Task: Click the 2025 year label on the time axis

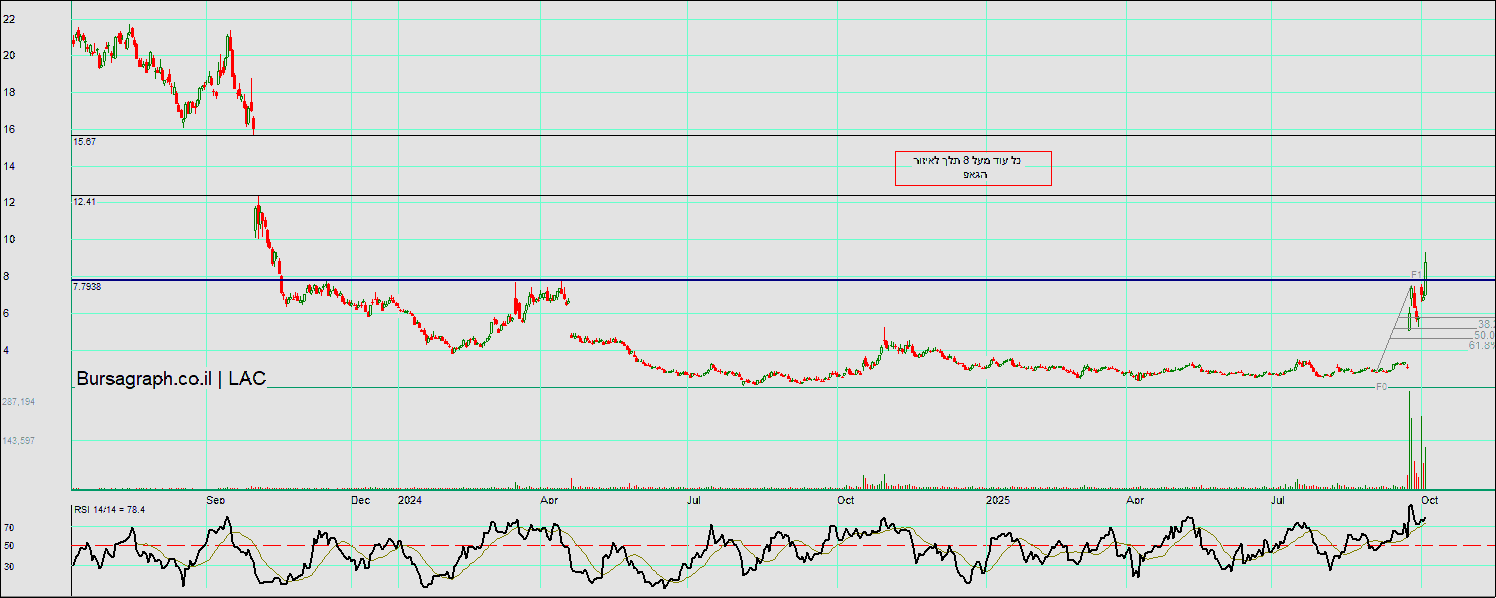Action: (999, 498)
